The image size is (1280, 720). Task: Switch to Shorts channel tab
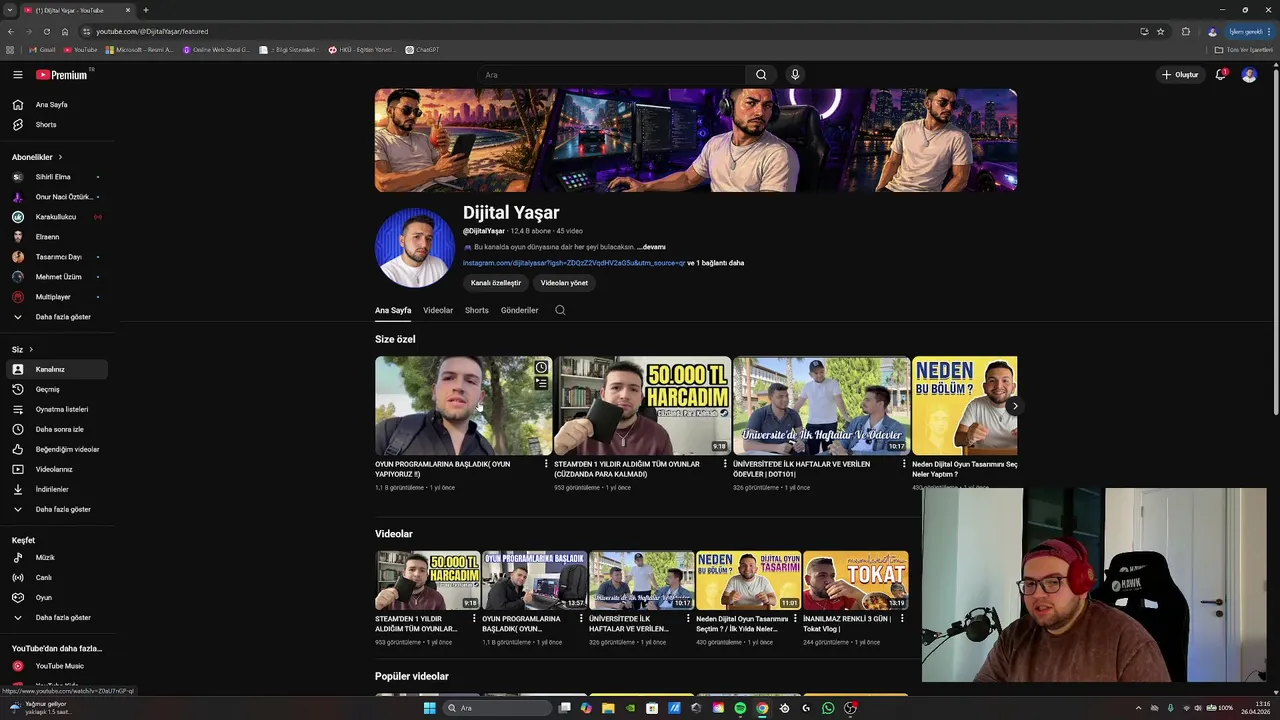(x=477, y=310)
